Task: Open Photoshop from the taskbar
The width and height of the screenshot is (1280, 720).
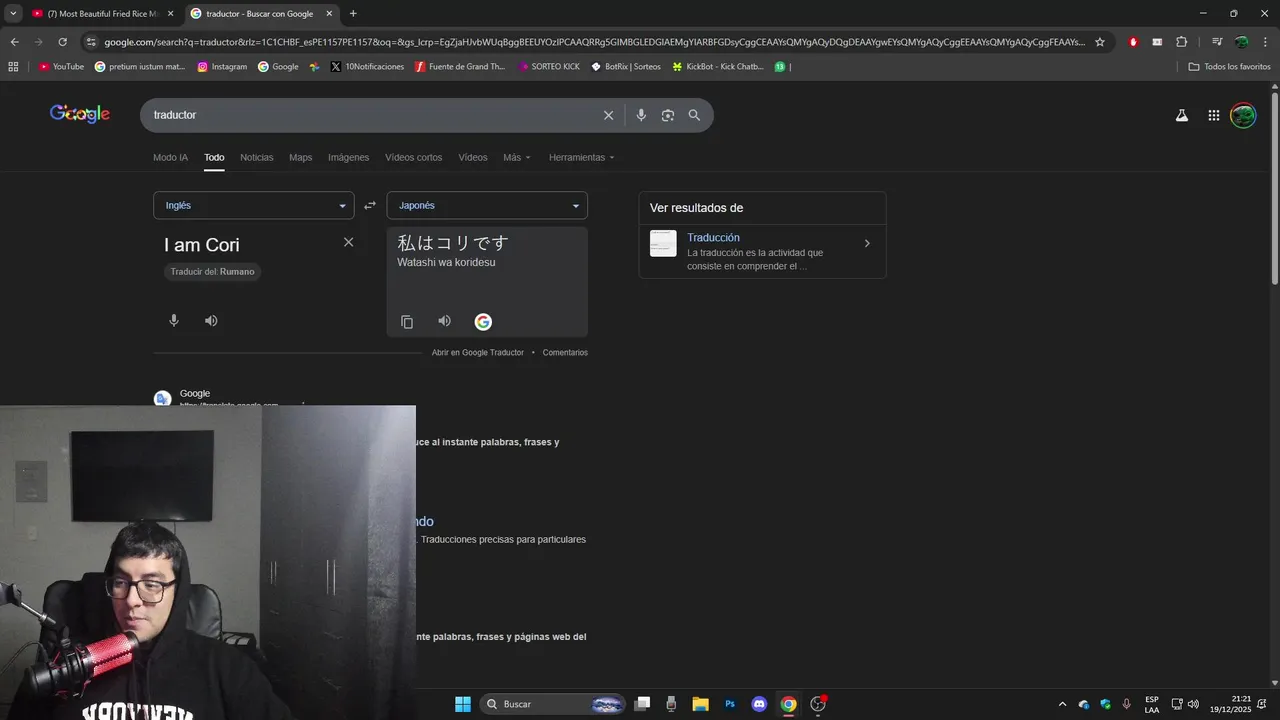Action: 730,704
